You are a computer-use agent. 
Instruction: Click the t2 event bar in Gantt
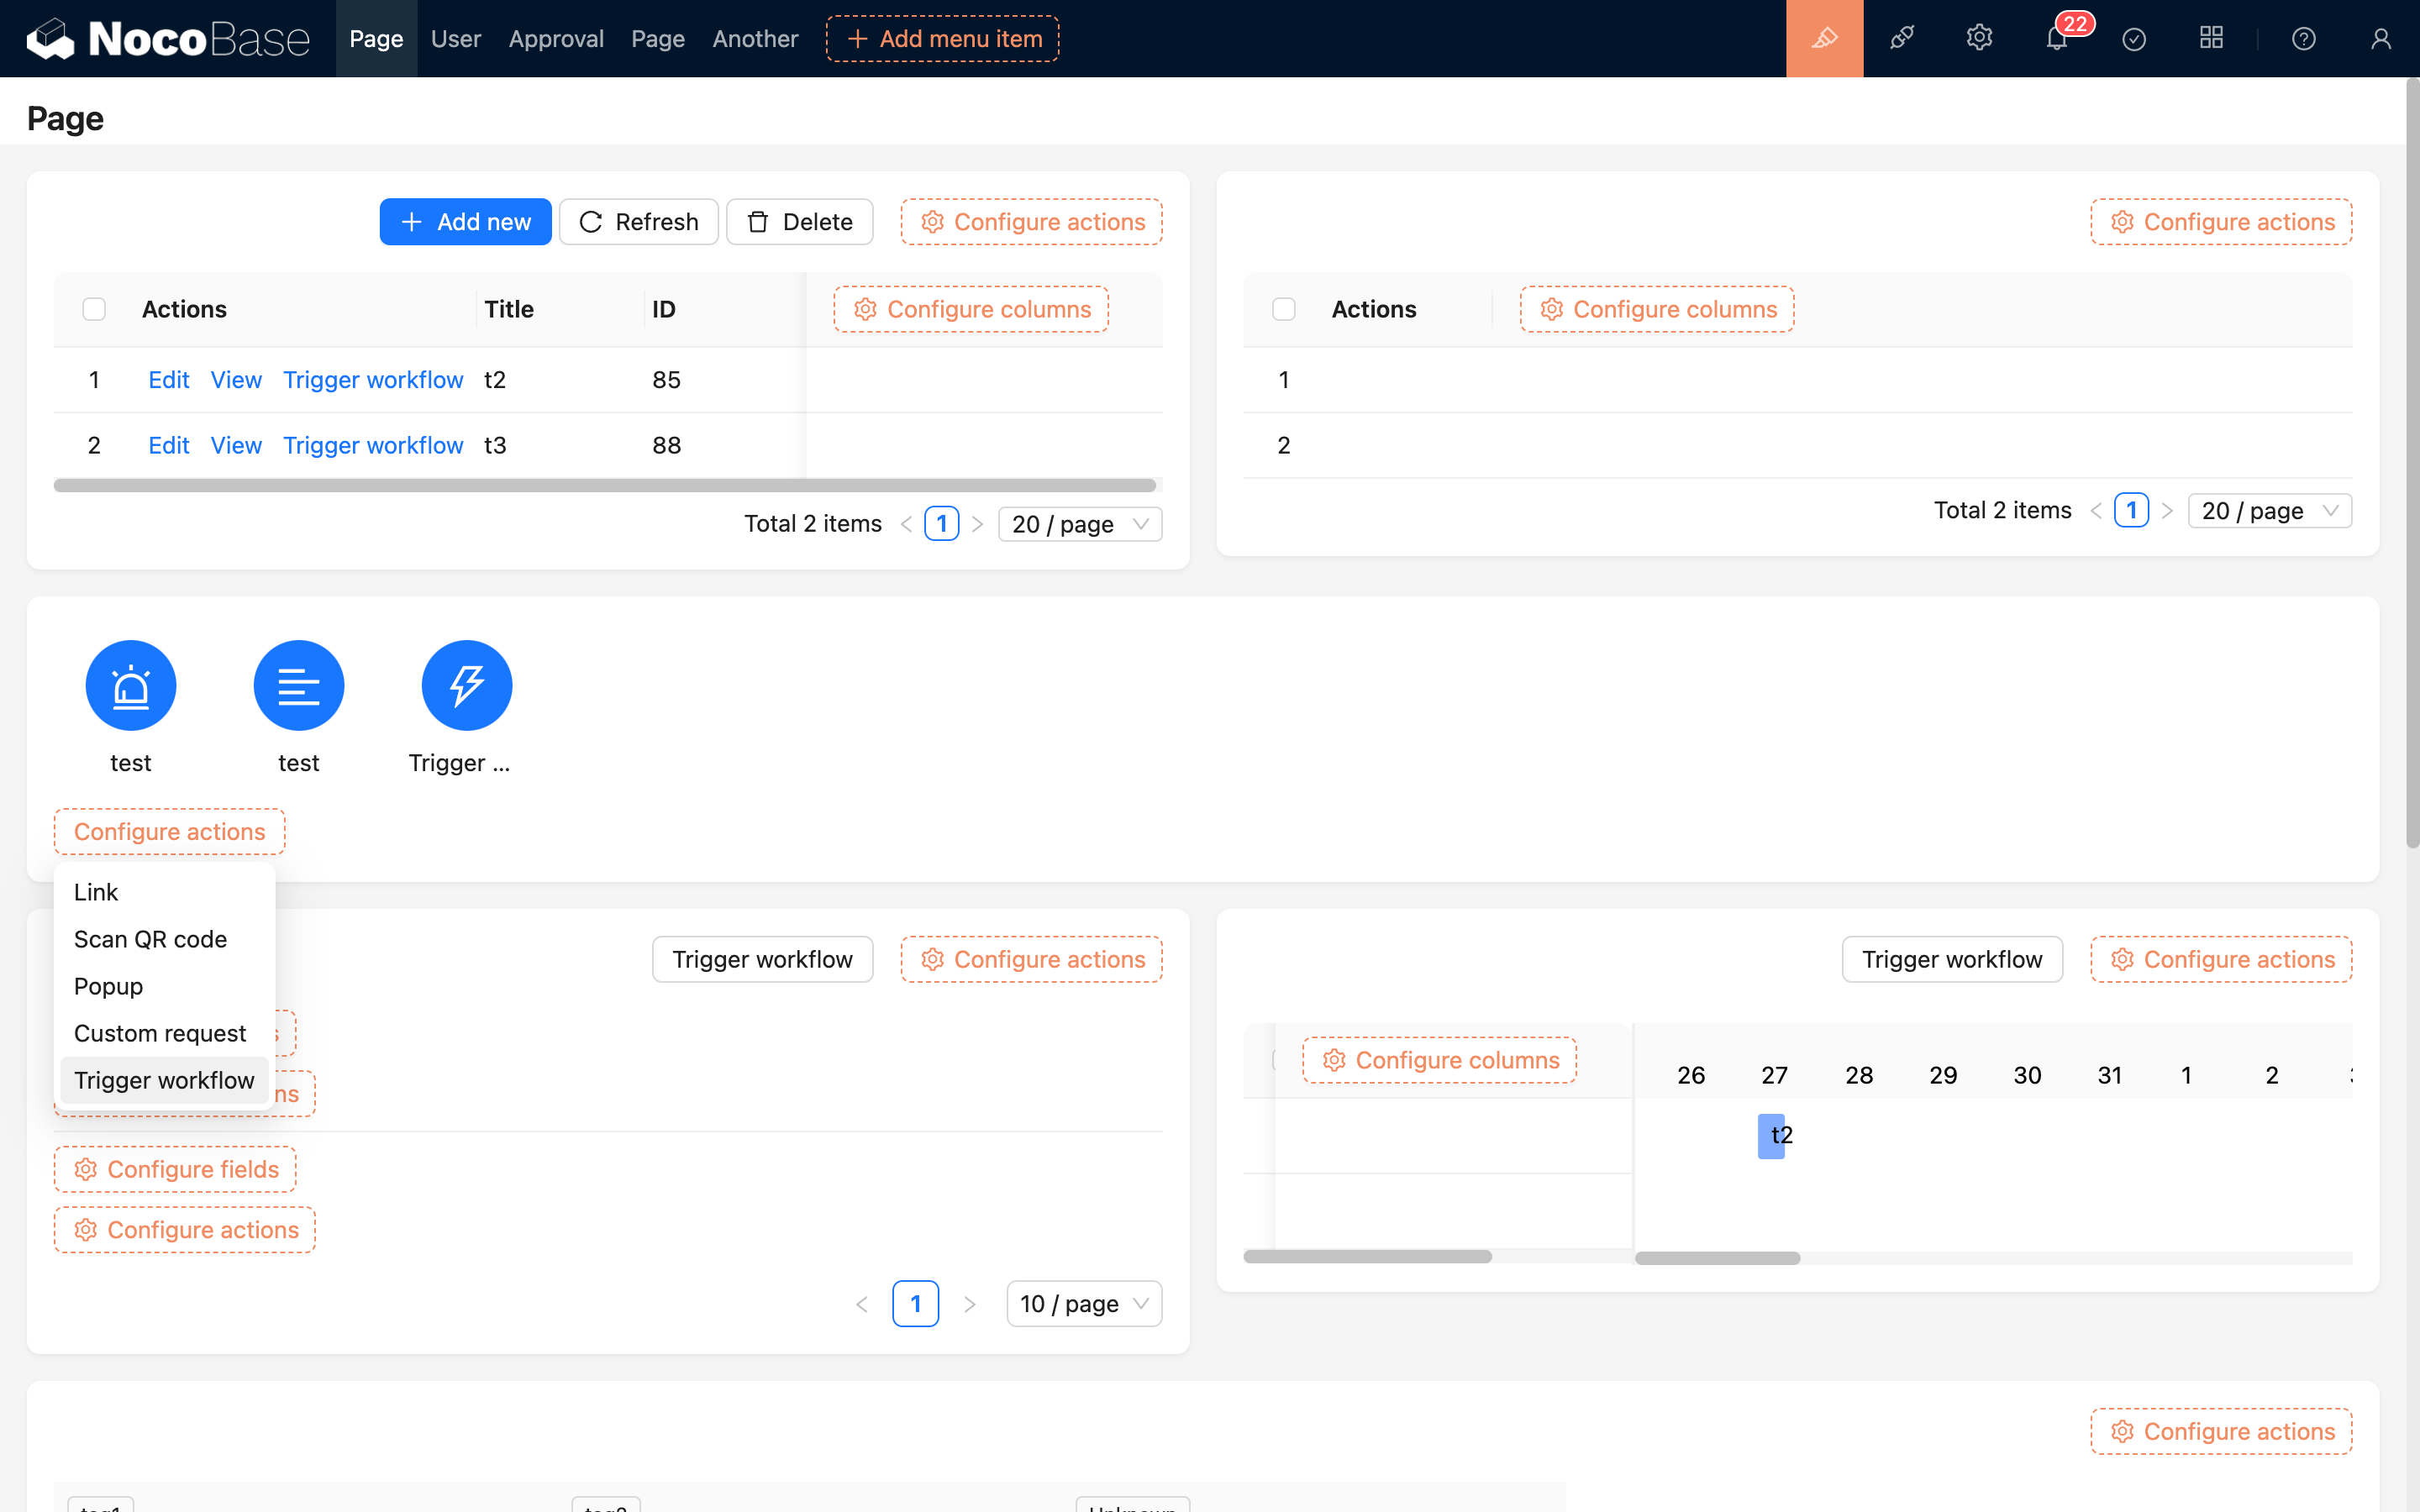pos(1771,1136)
